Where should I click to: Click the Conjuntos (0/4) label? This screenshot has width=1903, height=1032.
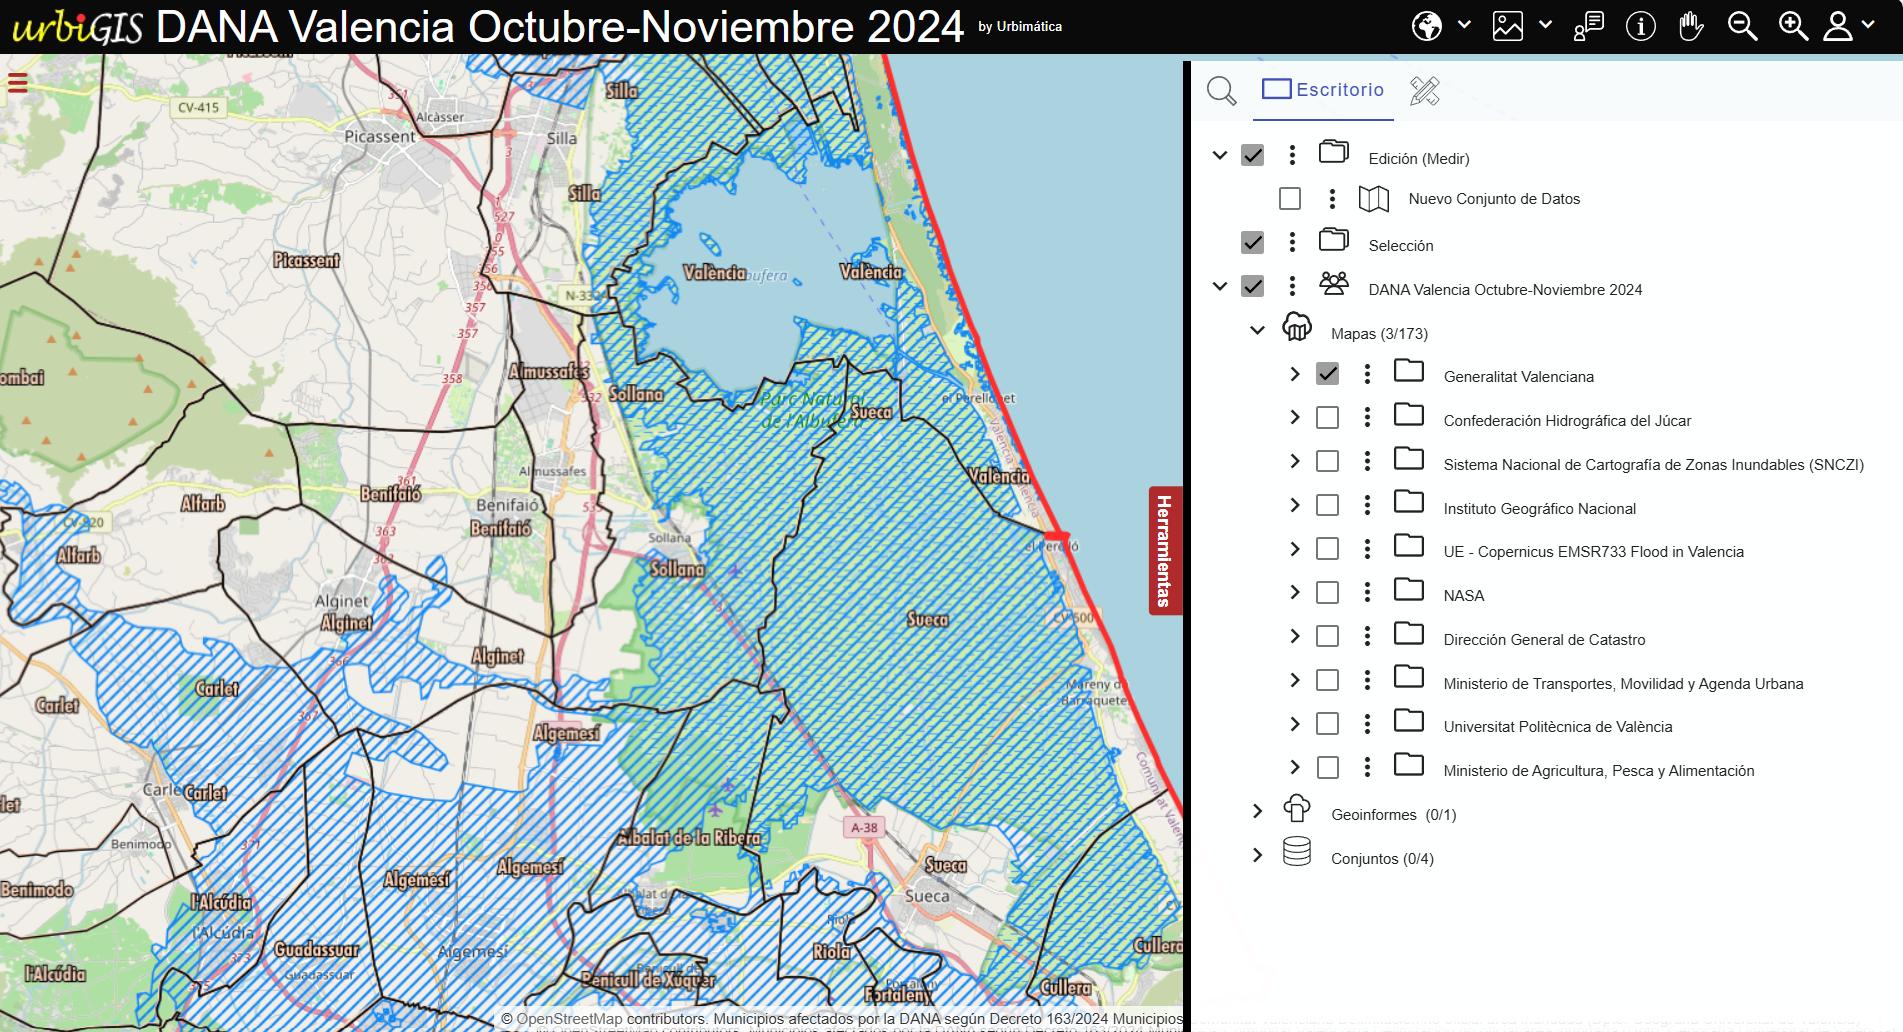click(1382, 859)
